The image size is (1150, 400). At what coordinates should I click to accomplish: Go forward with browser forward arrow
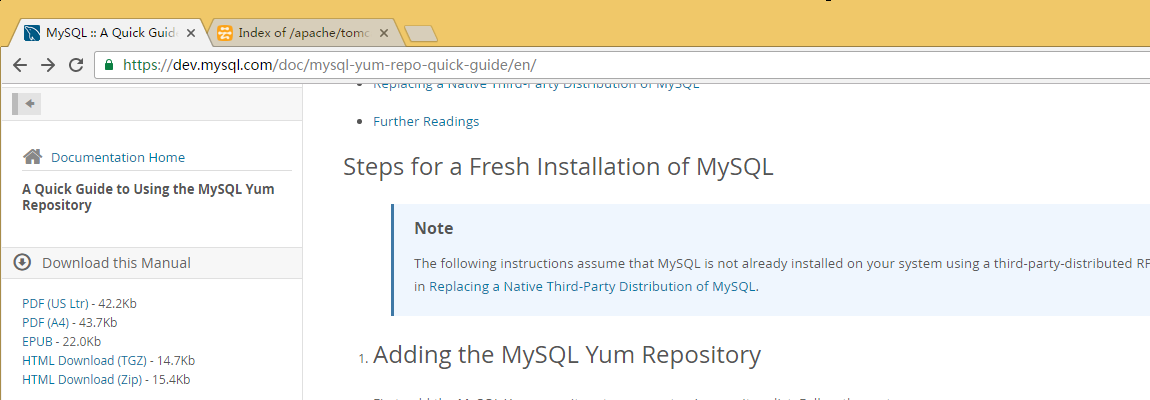tap(48, 65)
